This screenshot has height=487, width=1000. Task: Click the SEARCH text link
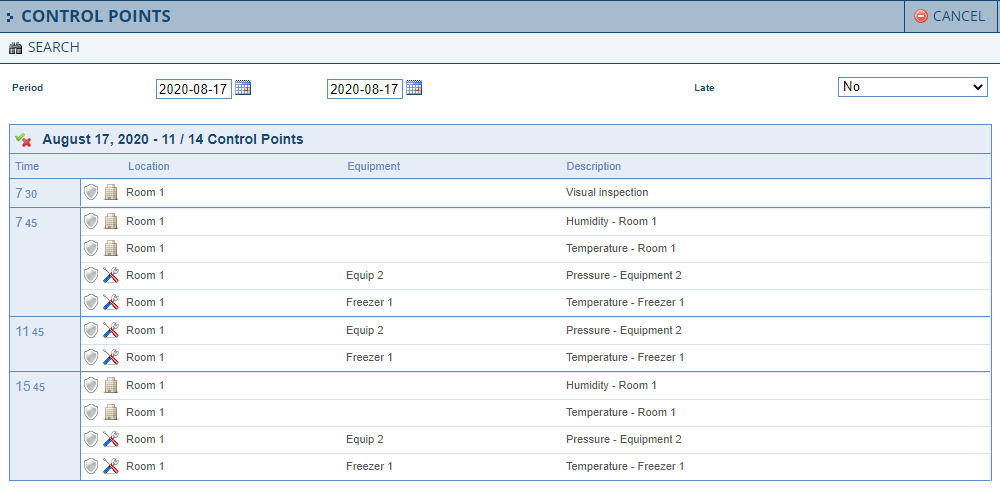[x=53, y=48]
